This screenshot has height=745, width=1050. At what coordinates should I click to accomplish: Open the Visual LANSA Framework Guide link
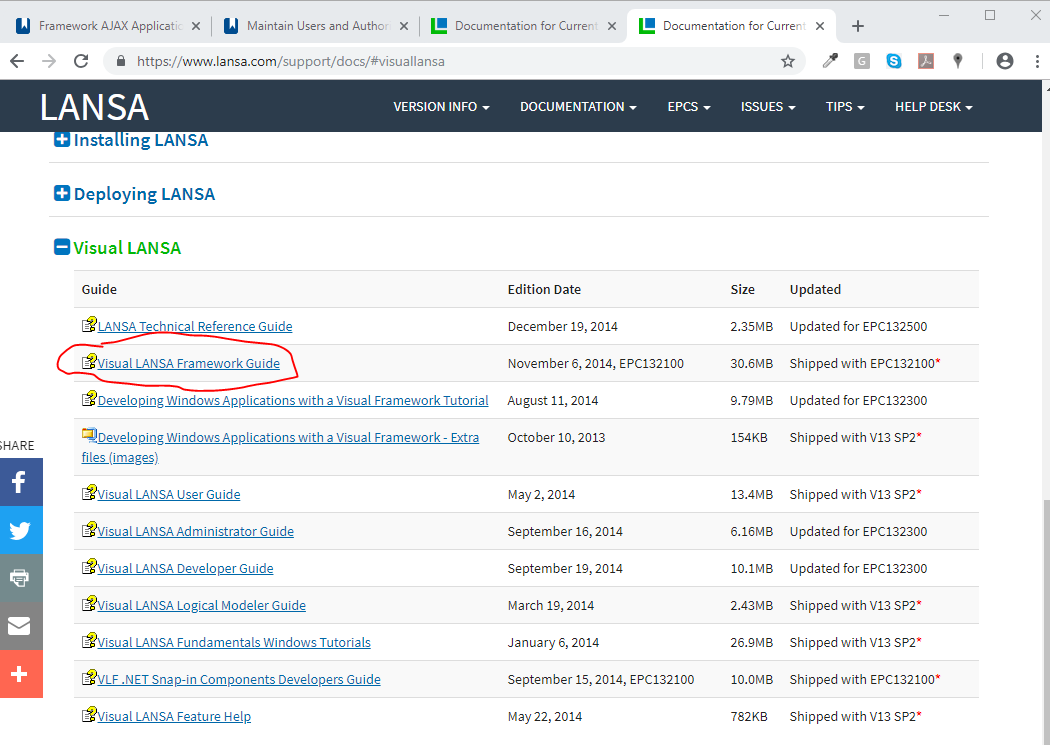pos(188,364)
